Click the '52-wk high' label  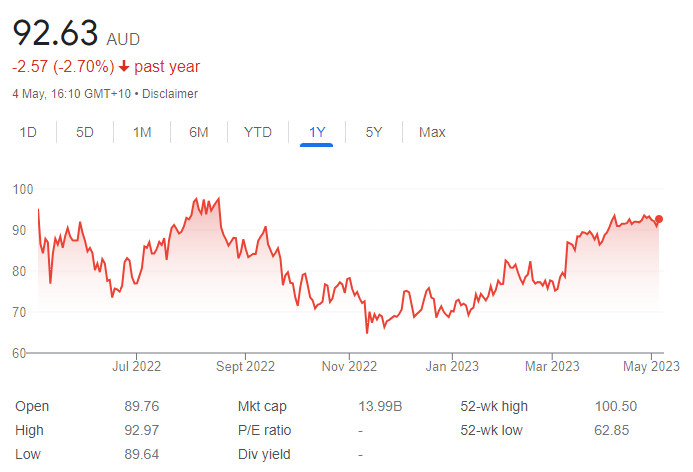494,406
